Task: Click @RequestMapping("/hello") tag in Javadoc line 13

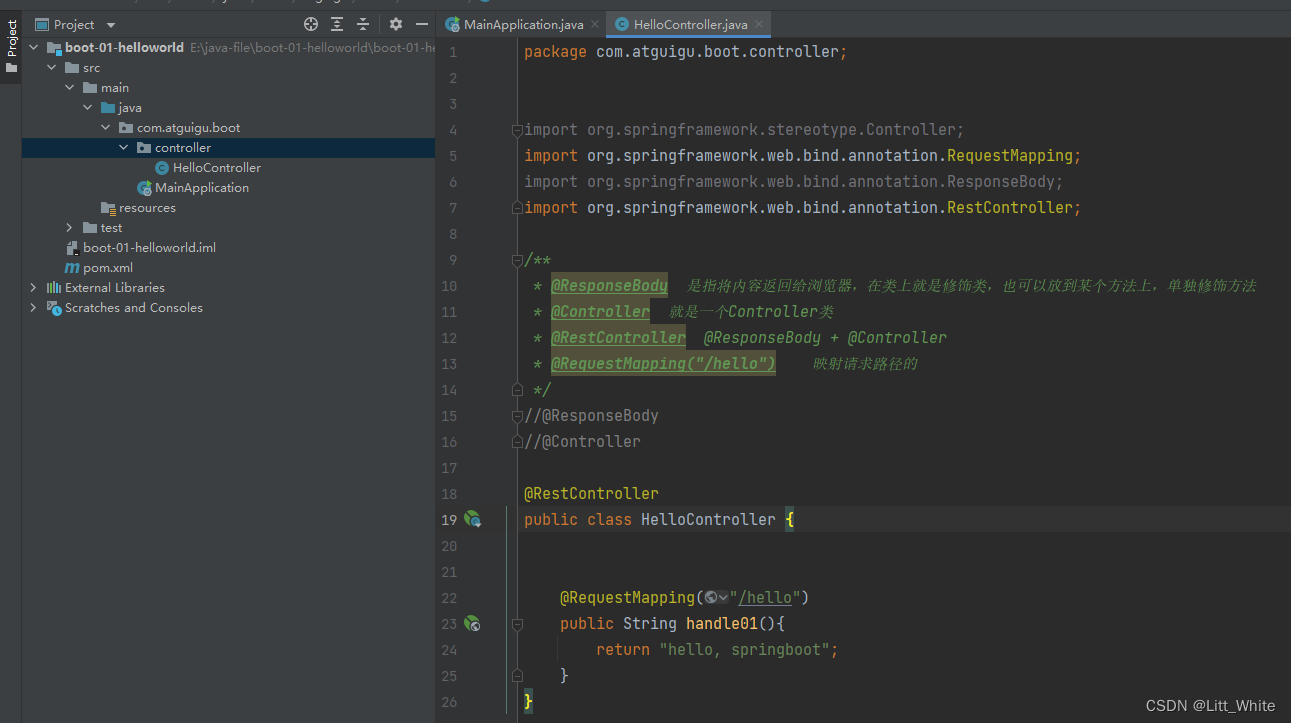Action: click(663, 363)
